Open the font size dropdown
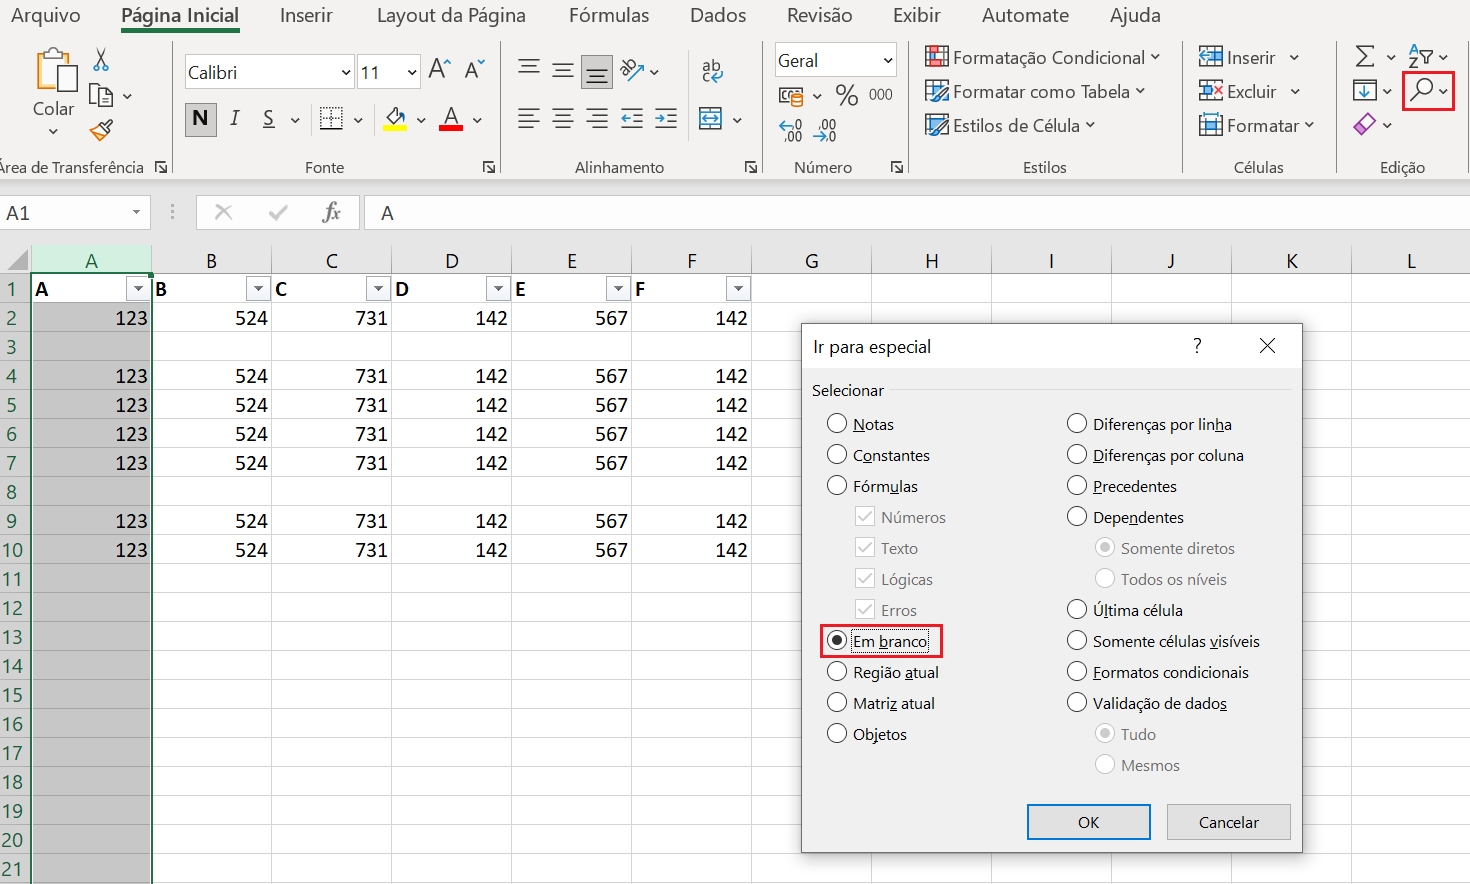The height and width of the screenshot is (884, 1470). [412, 72]
